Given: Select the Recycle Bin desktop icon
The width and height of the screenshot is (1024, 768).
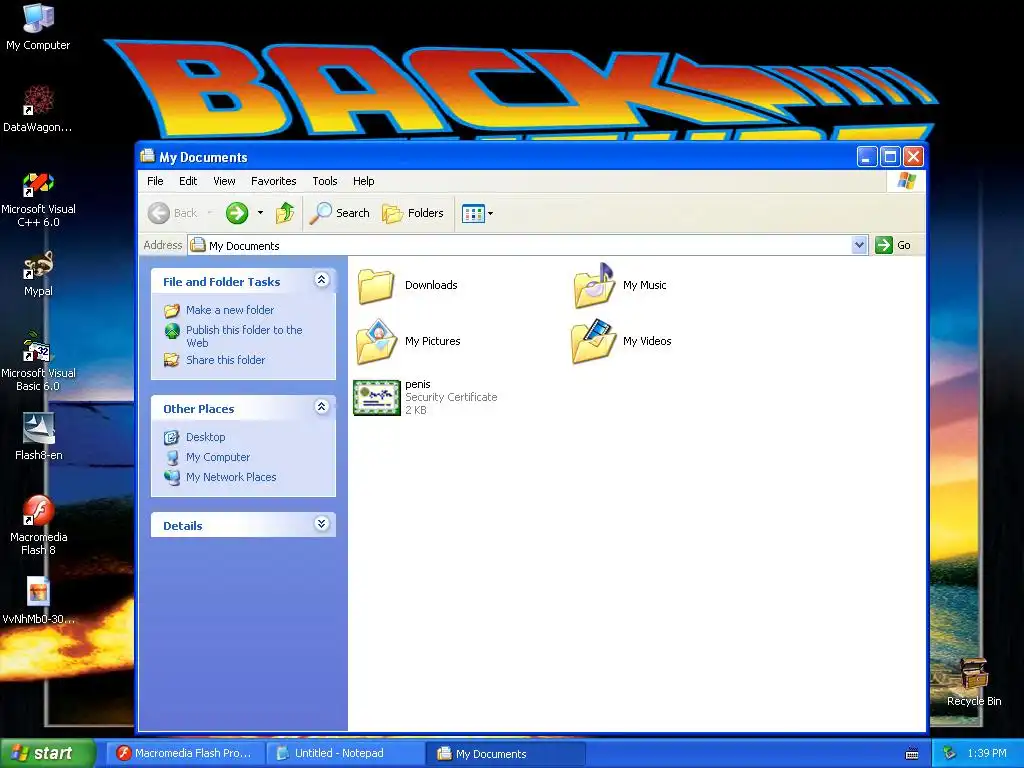Looking at the screenshot, I should 974,682.
